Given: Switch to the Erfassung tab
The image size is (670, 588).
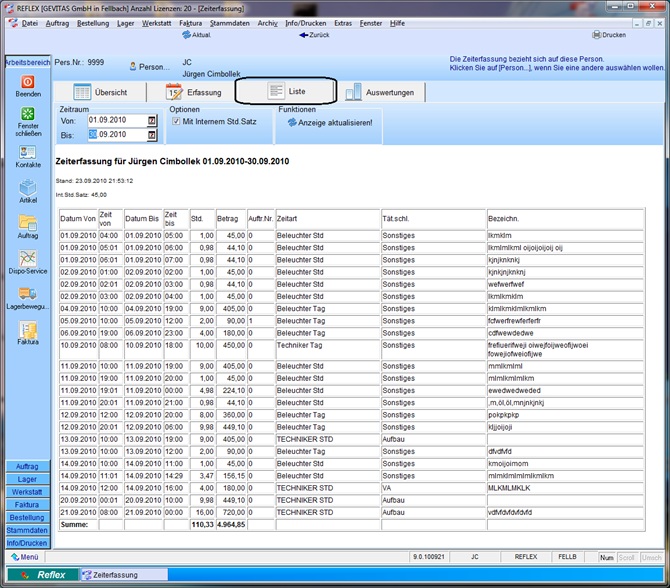Looking at the screenshot, I should pos(194,92).
